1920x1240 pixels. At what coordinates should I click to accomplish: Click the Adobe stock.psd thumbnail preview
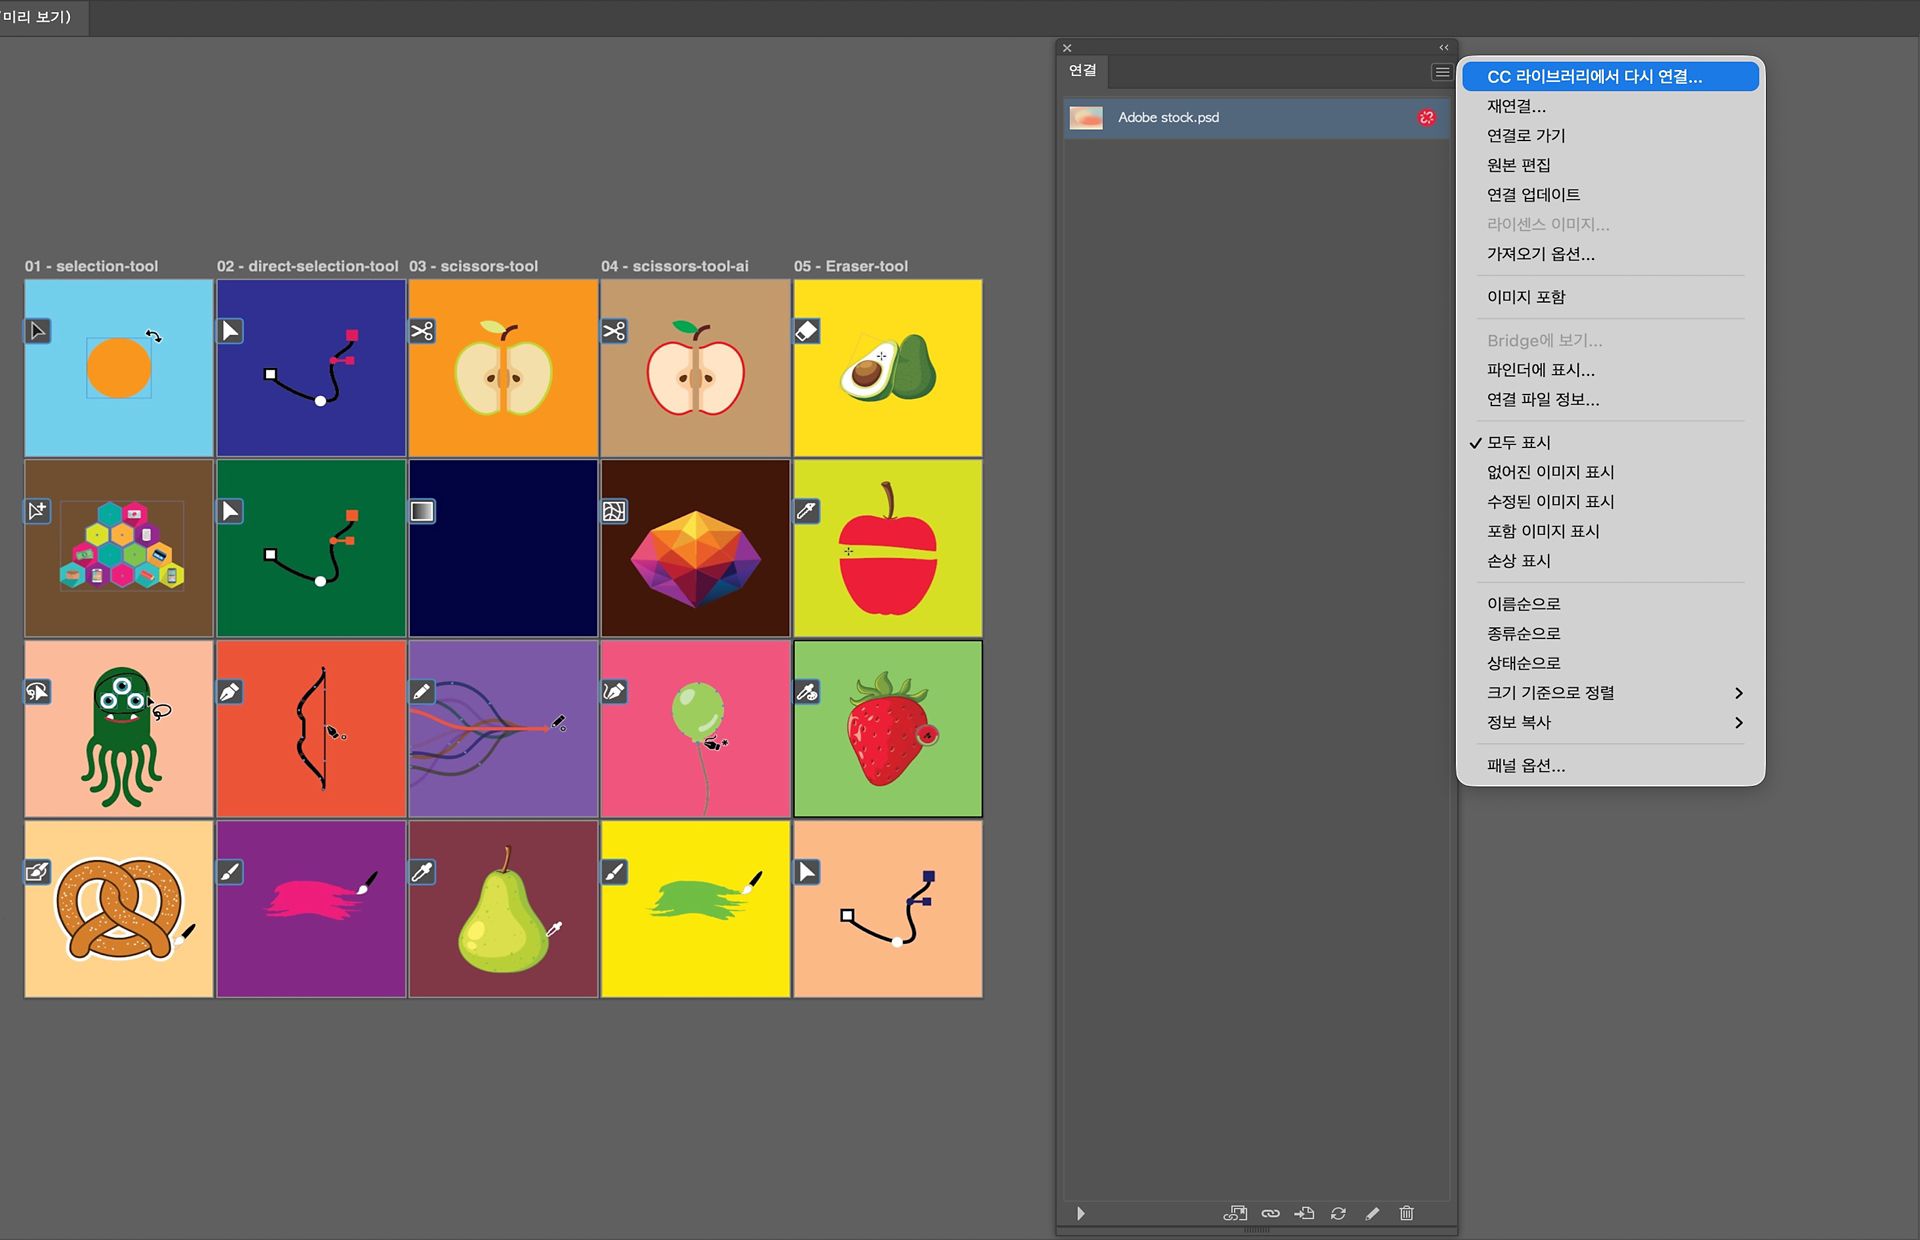pos(1086,118)
